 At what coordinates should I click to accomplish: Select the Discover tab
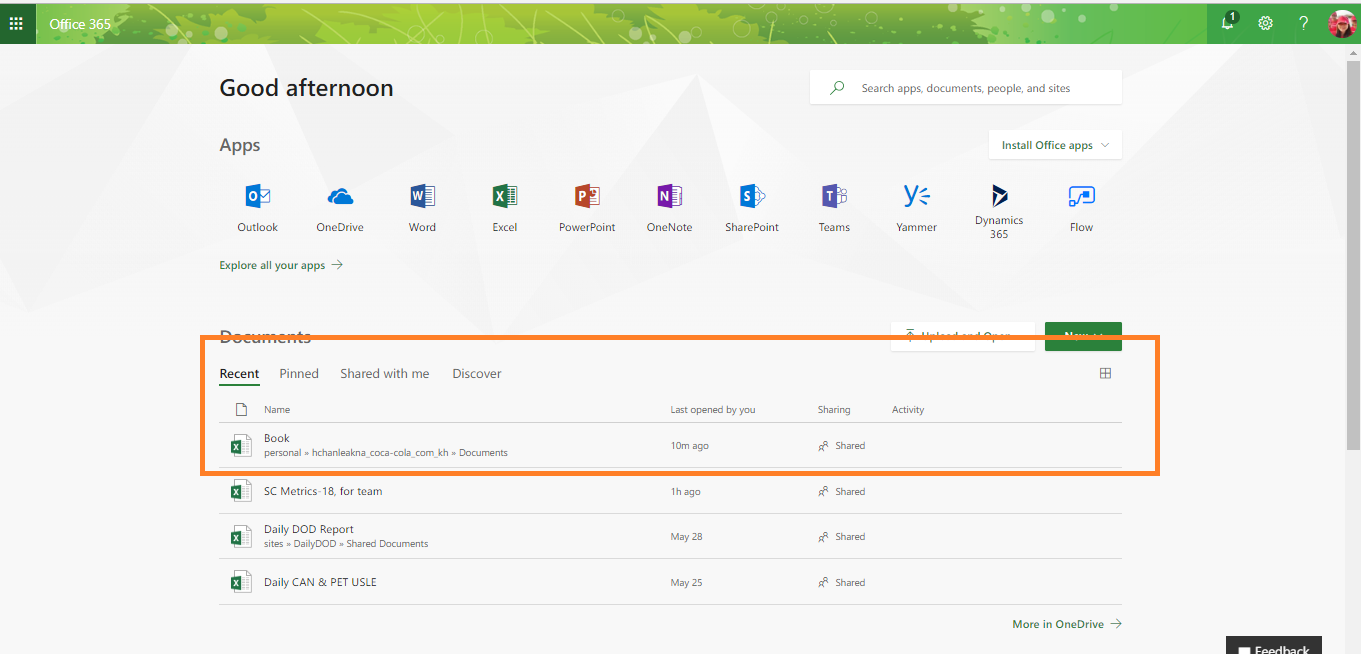point(477,374)
